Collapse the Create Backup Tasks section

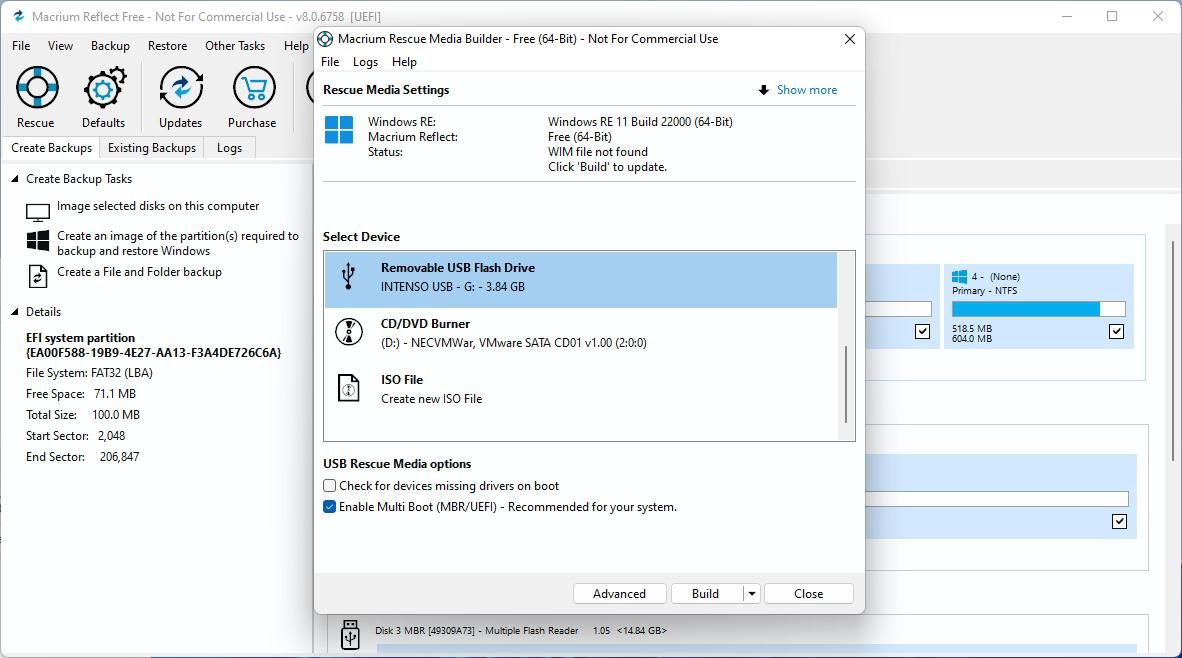click(x=14, y=179)
